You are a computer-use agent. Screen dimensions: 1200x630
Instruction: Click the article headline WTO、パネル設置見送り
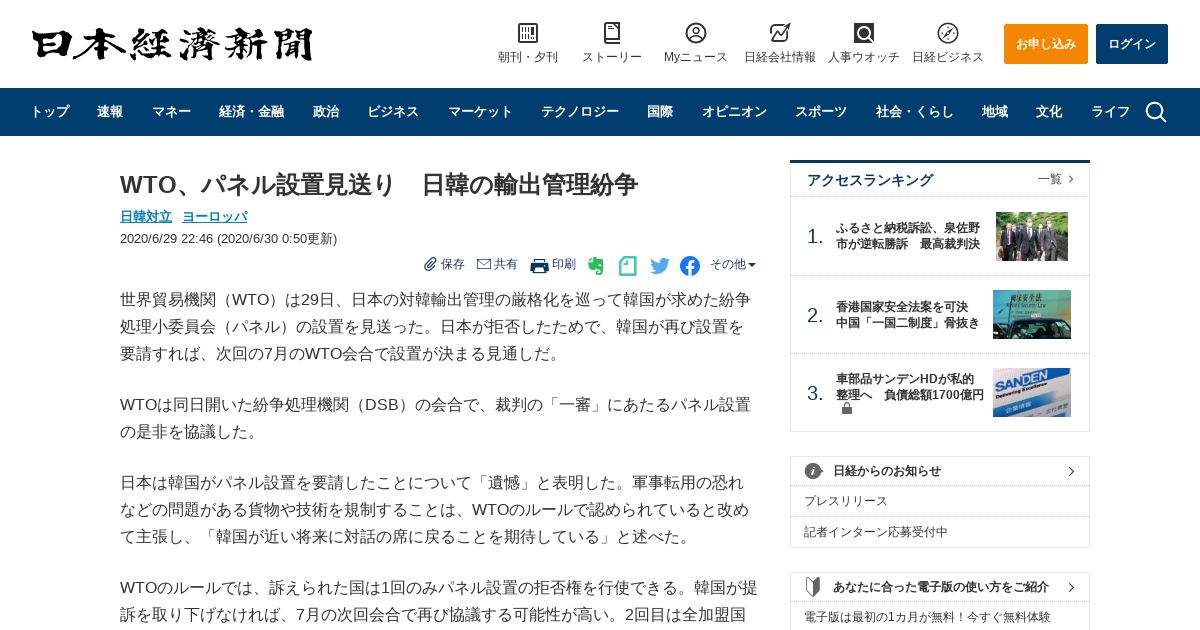379,184
